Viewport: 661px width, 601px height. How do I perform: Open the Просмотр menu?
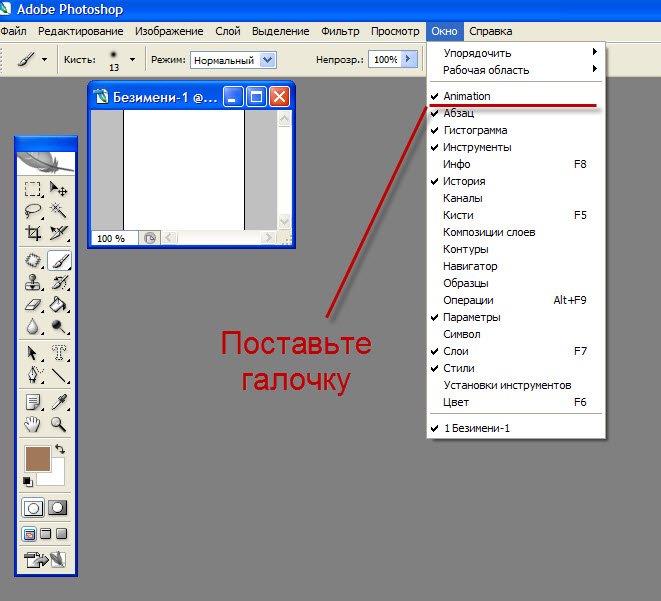tap(395, 31)
